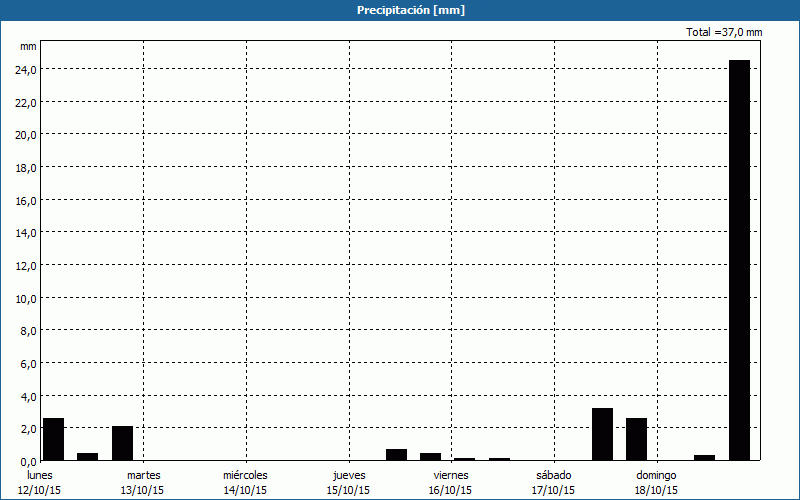This screenshot has height=500, width=800.
Task: Click the 8,0 y-axis value
Action: 28,331
